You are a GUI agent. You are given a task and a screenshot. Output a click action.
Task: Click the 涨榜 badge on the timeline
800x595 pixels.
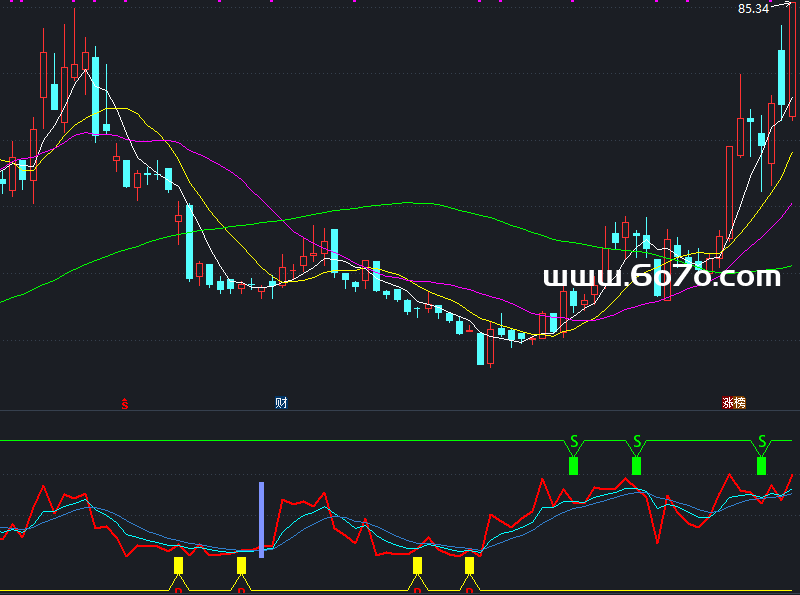(x=734, y=403)
